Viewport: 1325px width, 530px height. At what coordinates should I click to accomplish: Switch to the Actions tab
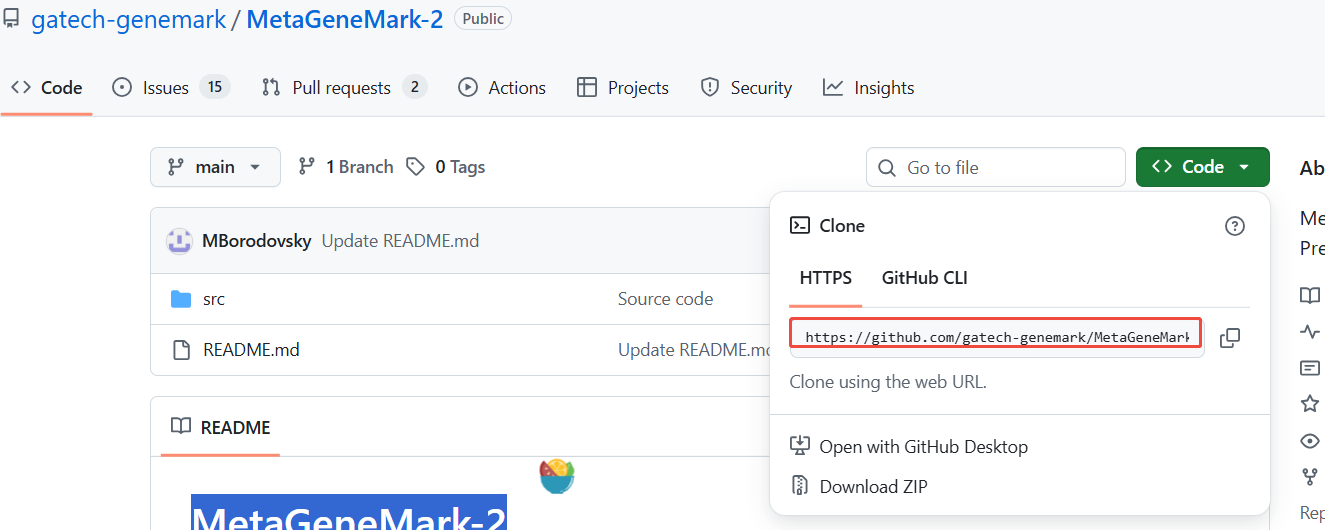point(502,88)
